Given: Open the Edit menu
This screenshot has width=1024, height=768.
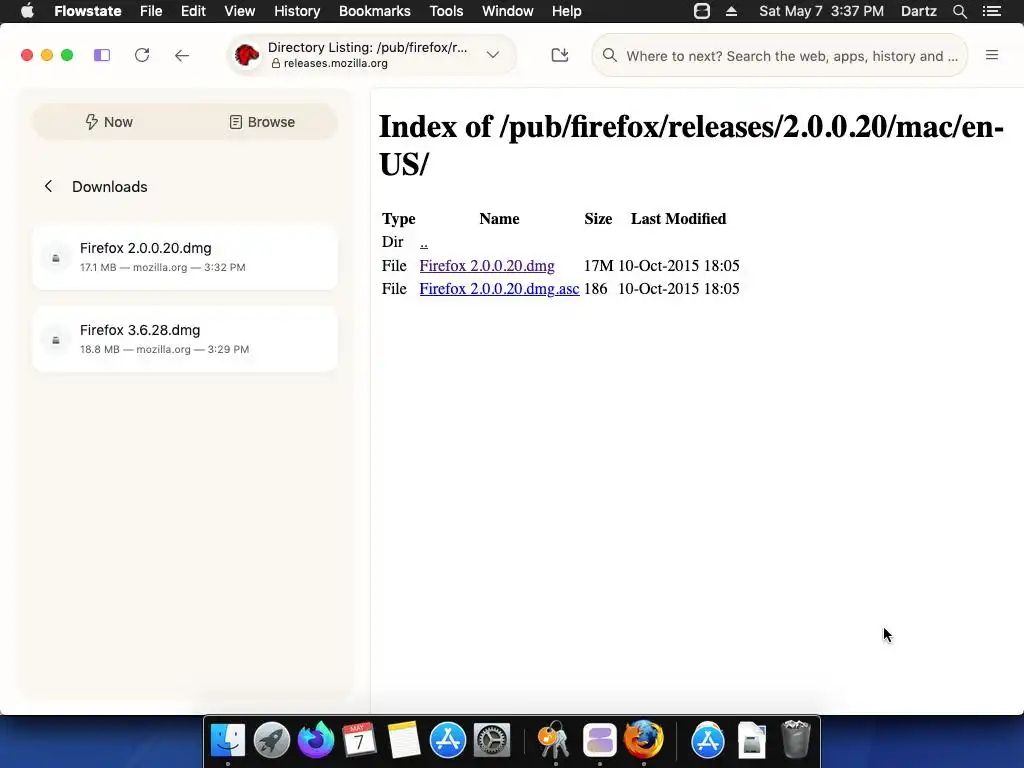Looking at the screenshot, I should tap(193, 11).
